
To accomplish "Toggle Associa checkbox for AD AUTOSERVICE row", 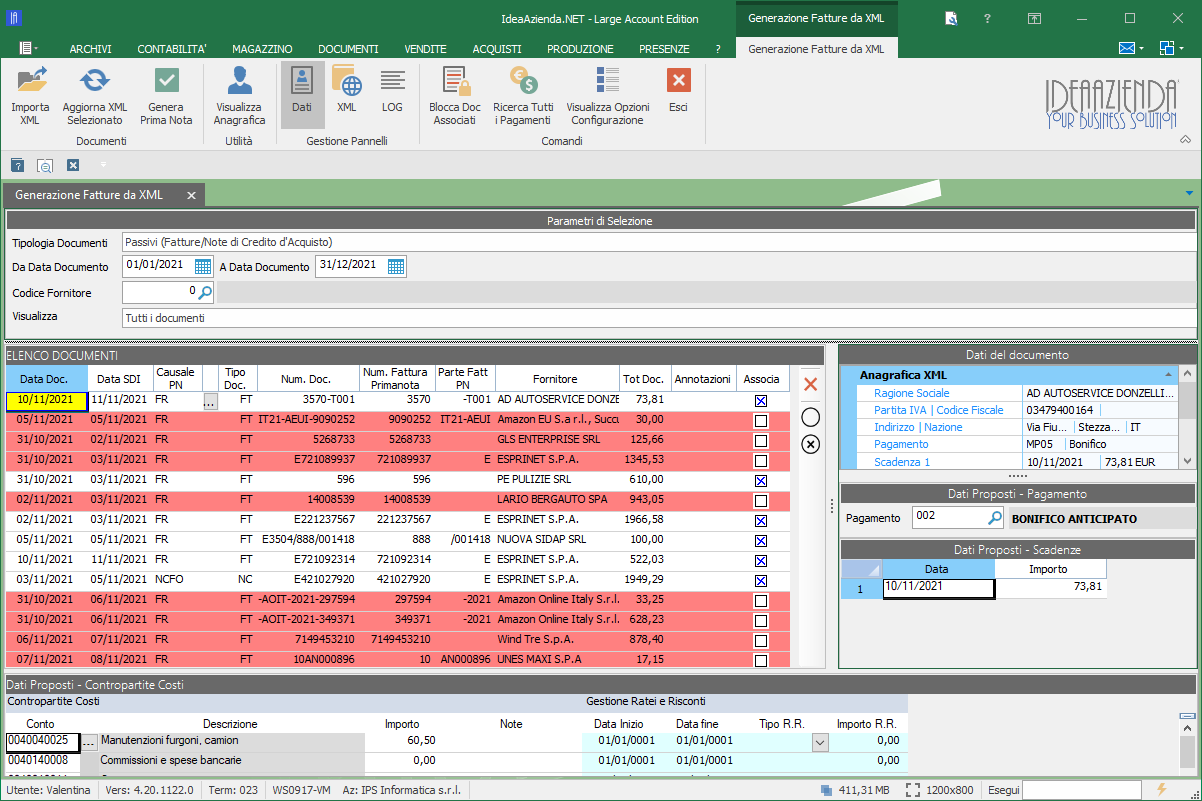I will pos(761,400).
